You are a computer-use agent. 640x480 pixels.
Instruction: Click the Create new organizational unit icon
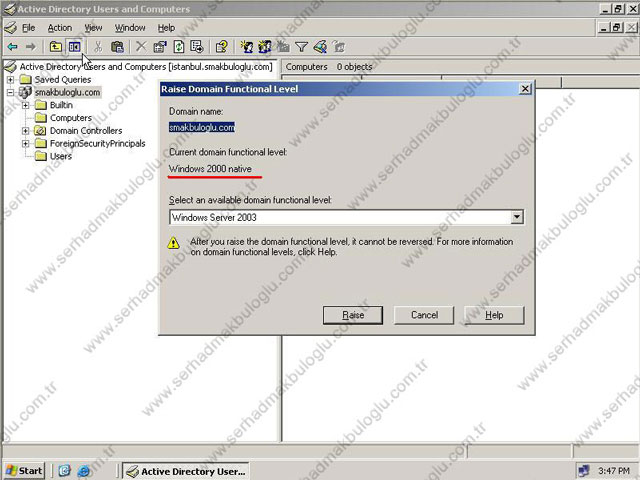pos(283,47)
